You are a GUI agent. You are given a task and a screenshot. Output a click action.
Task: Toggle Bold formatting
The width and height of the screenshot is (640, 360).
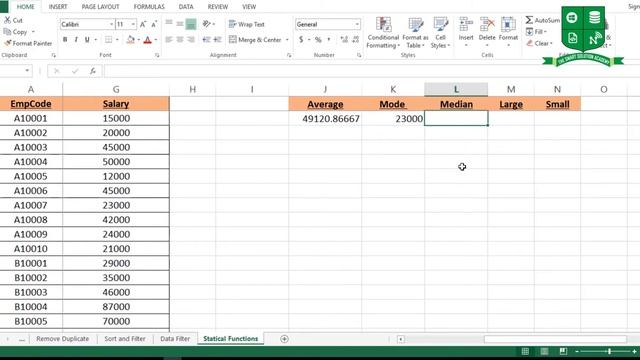65,40
